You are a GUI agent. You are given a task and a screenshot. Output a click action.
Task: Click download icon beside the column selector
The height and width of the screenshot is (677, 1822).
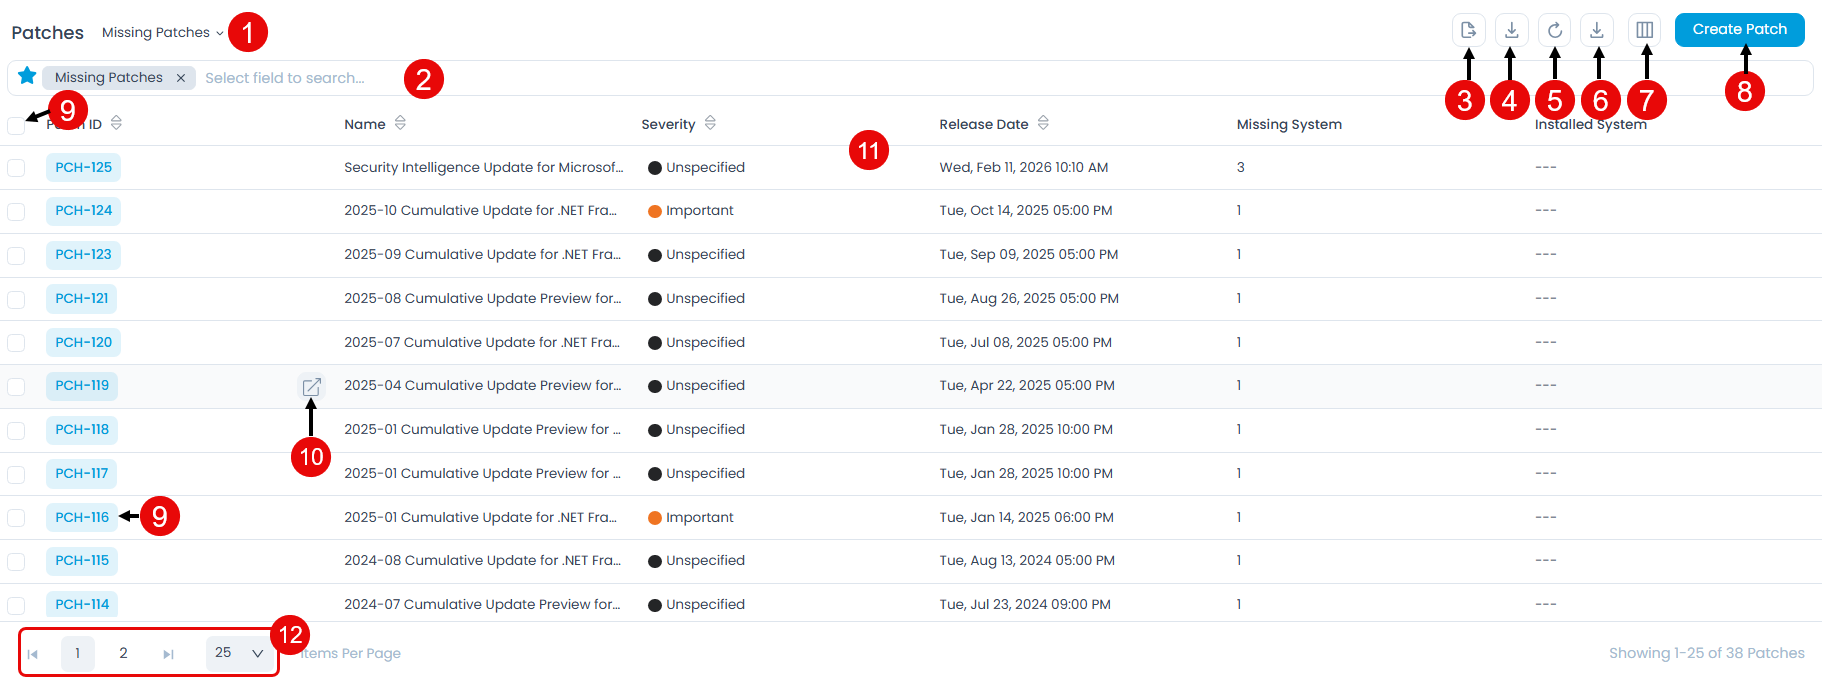tap(1597, 30)
